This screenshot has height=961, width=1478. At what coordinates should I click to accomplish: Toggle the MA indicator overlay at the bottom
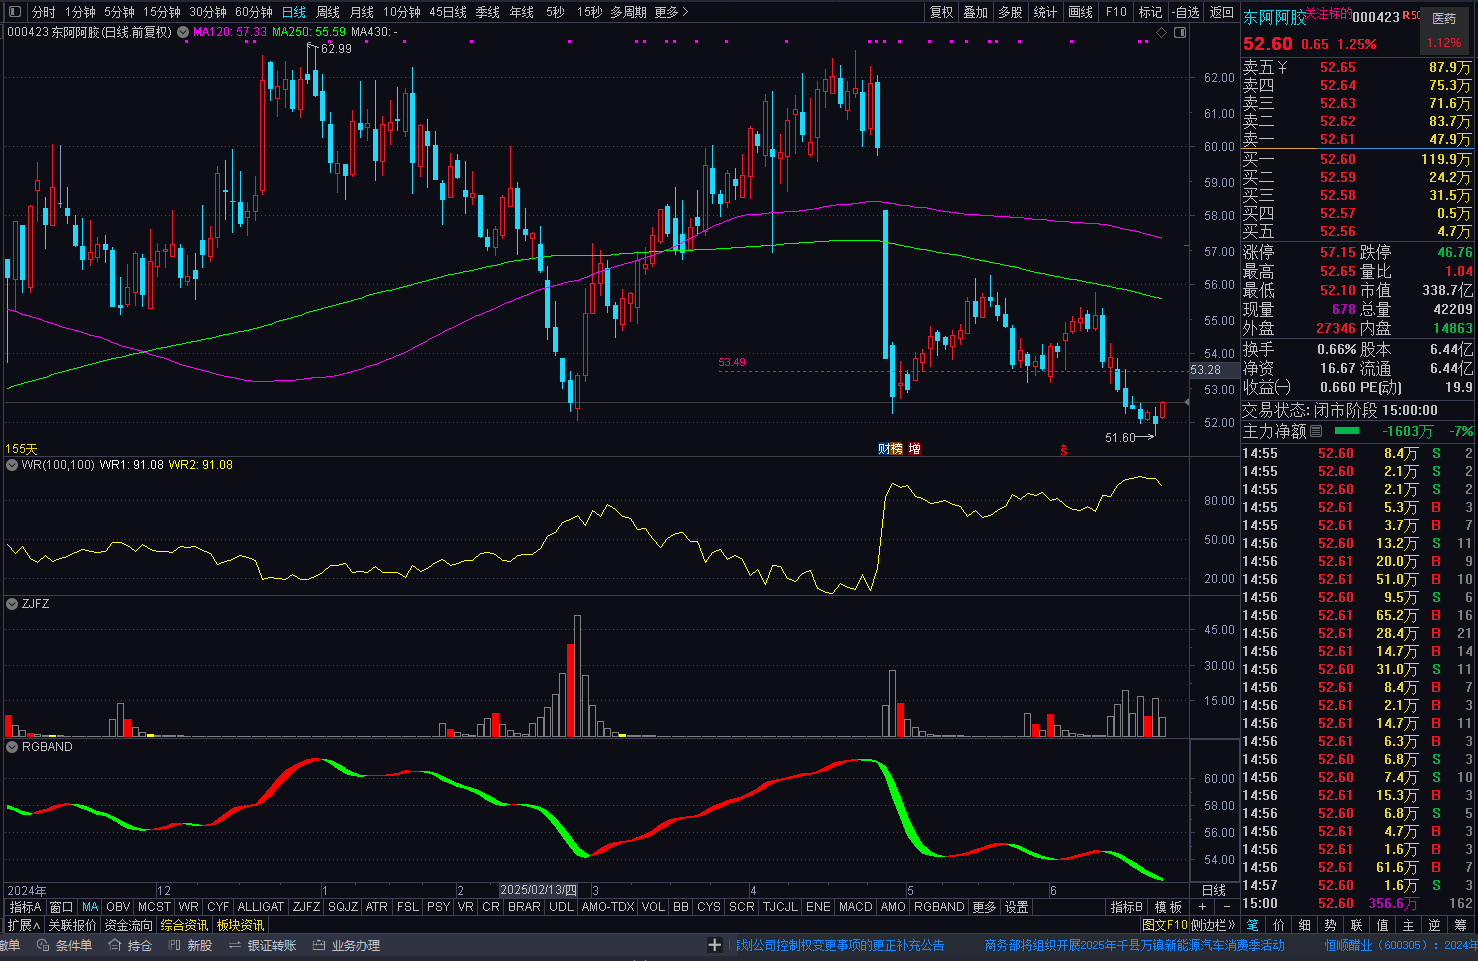pyautogui.click(x=90, y=907)
